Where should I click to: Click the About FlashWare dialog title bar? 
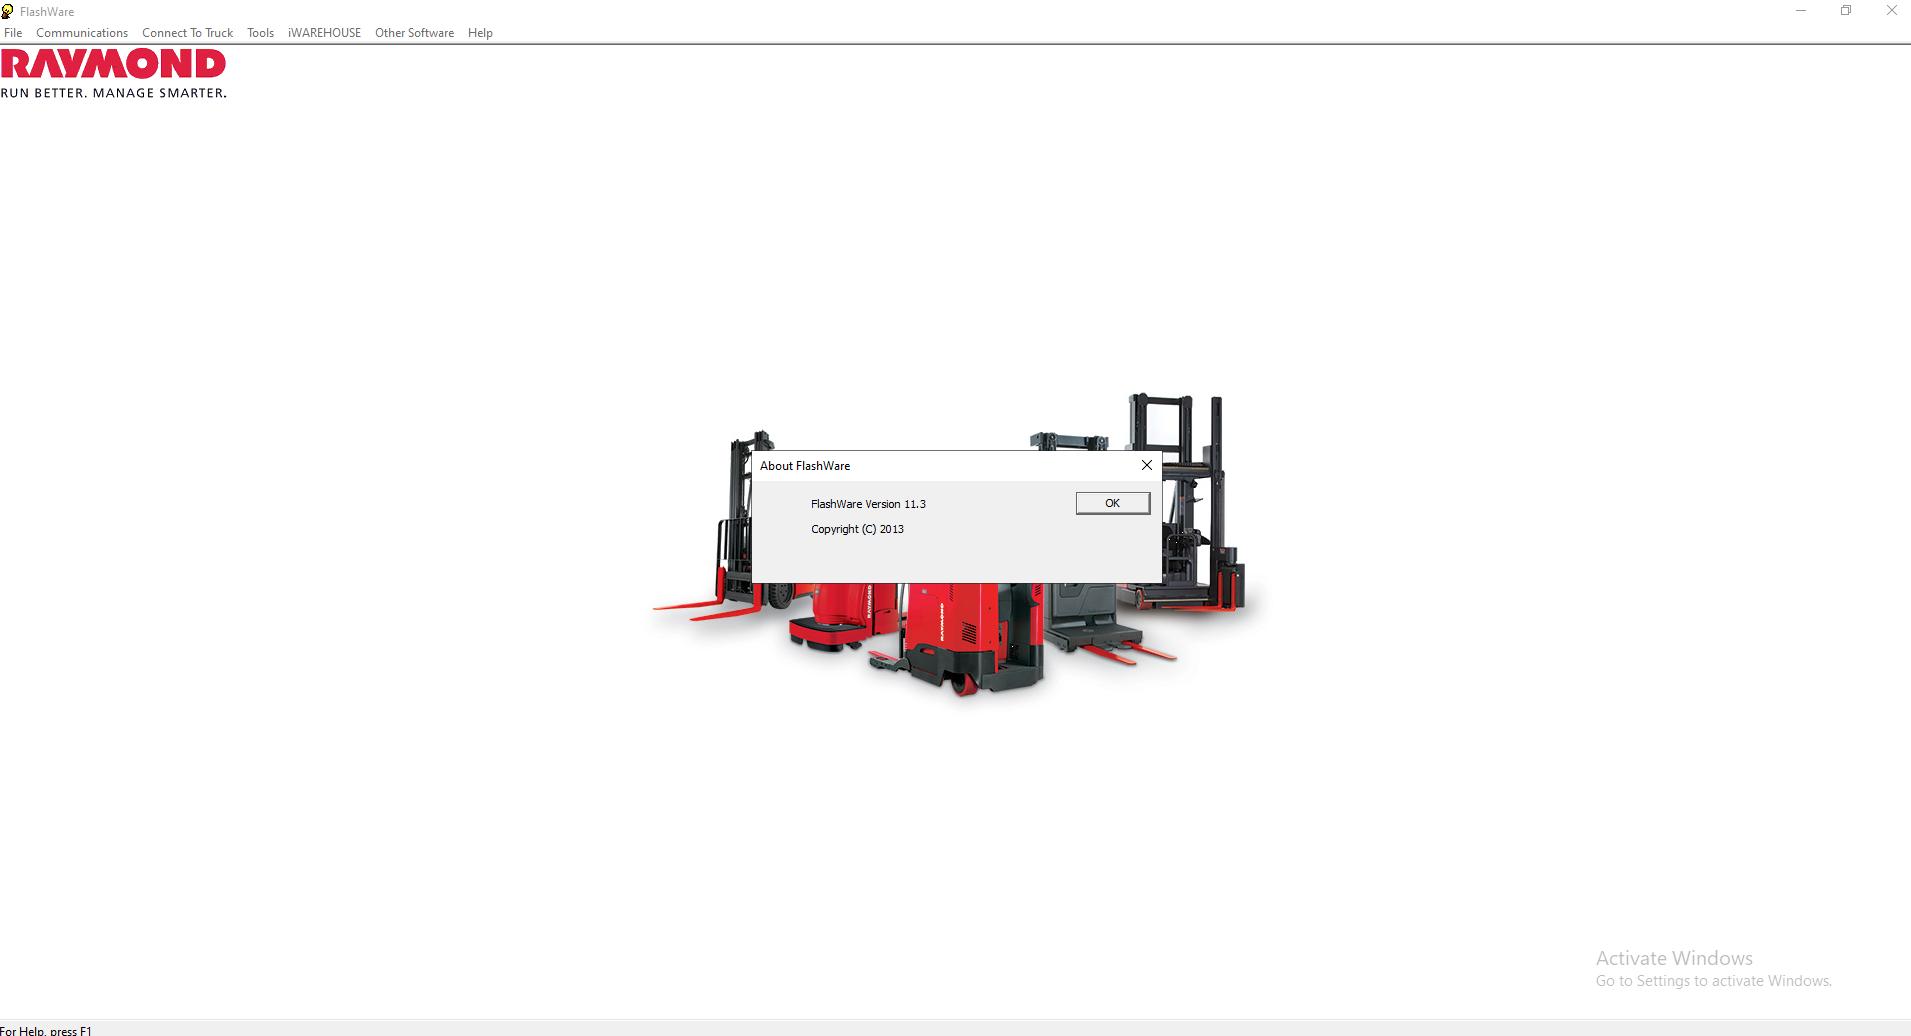tap(940, 465)
